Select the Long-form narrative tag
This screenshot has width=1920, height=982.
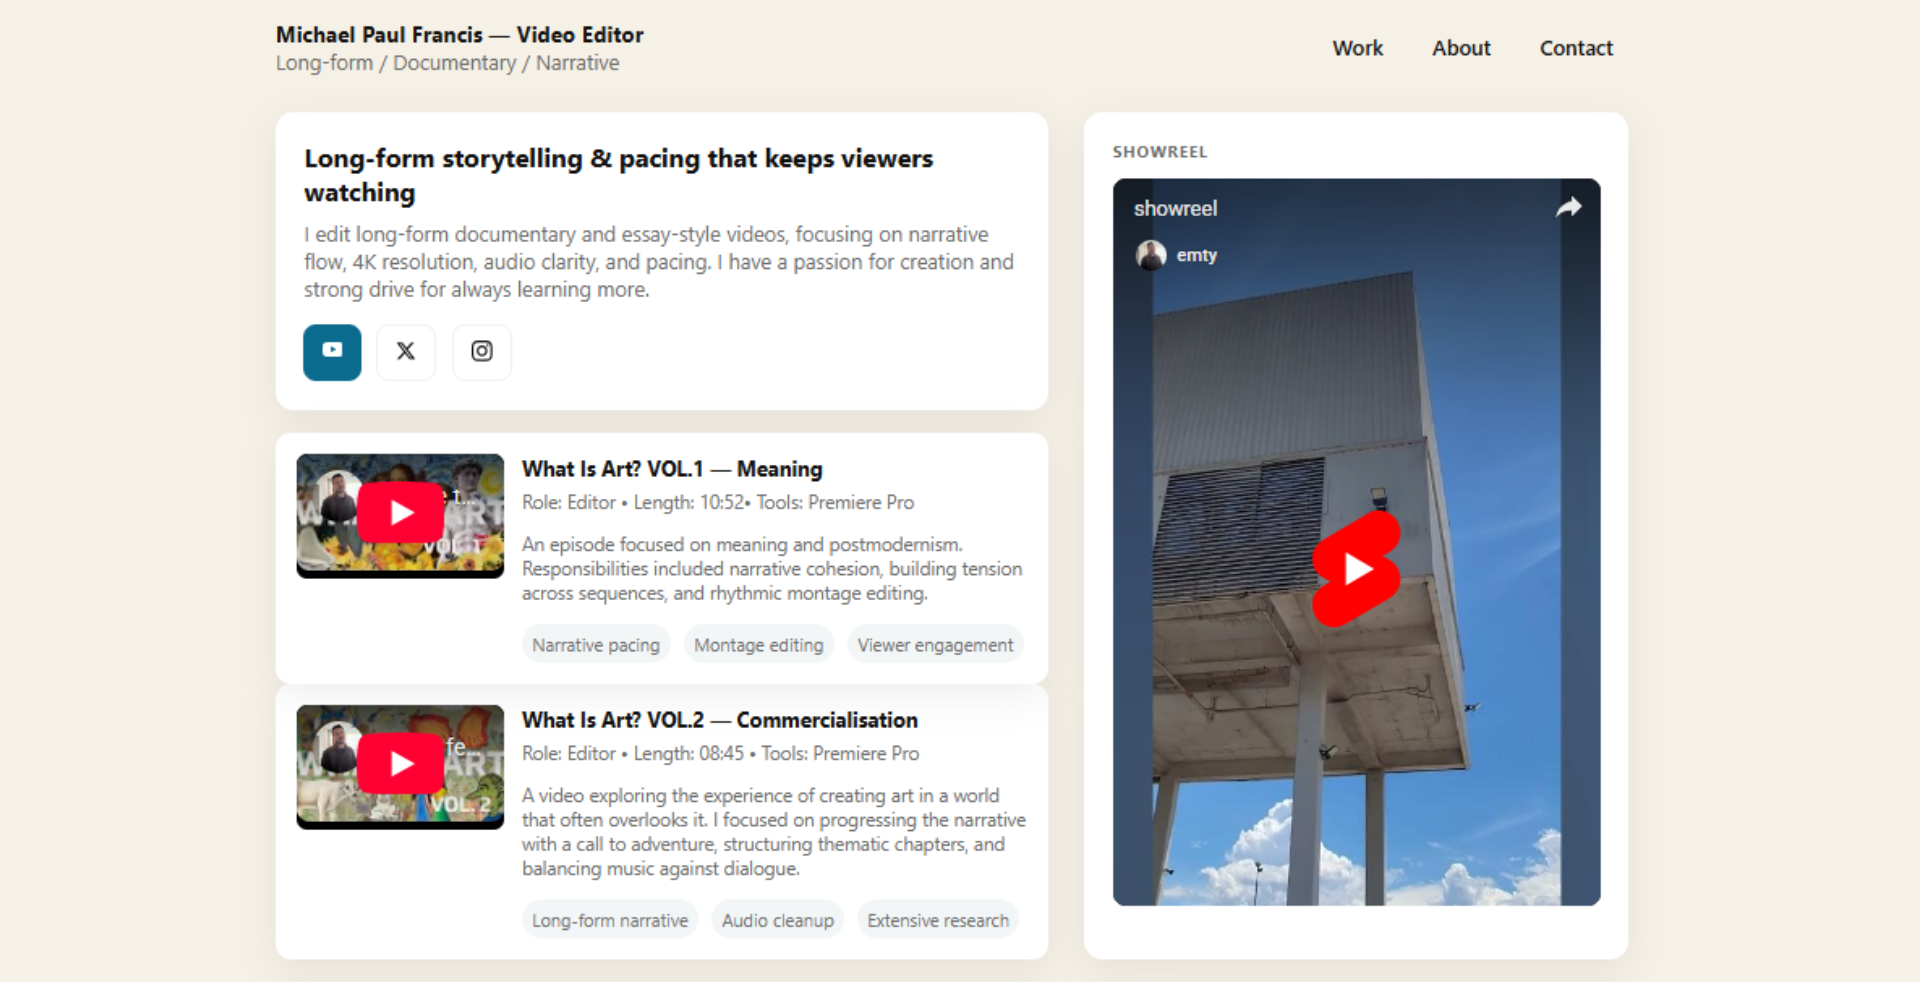pos(610,920)
